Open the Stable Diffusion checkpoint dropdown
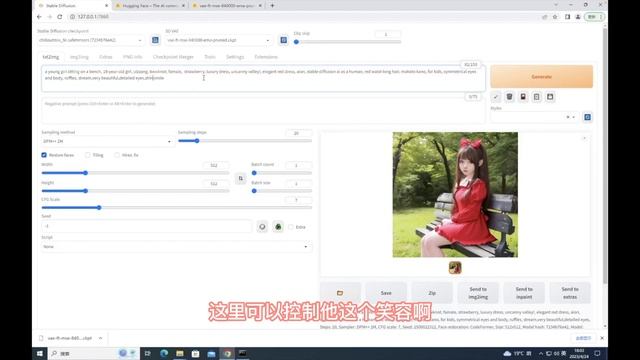 tap(90, 40)
